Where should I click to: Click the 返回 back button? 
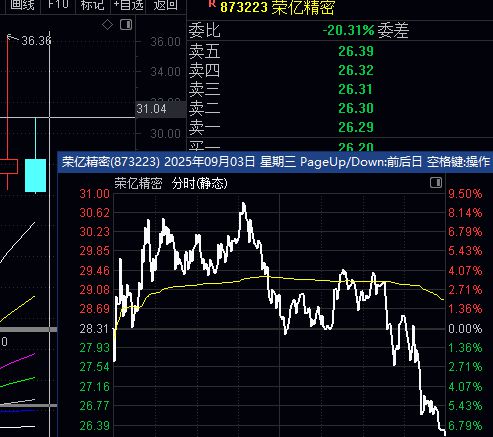point(166,5)
